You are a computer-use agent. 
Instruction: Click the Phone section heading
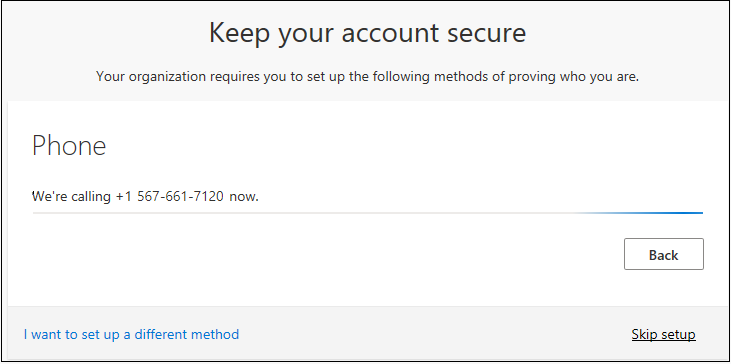tap(69, 145)
